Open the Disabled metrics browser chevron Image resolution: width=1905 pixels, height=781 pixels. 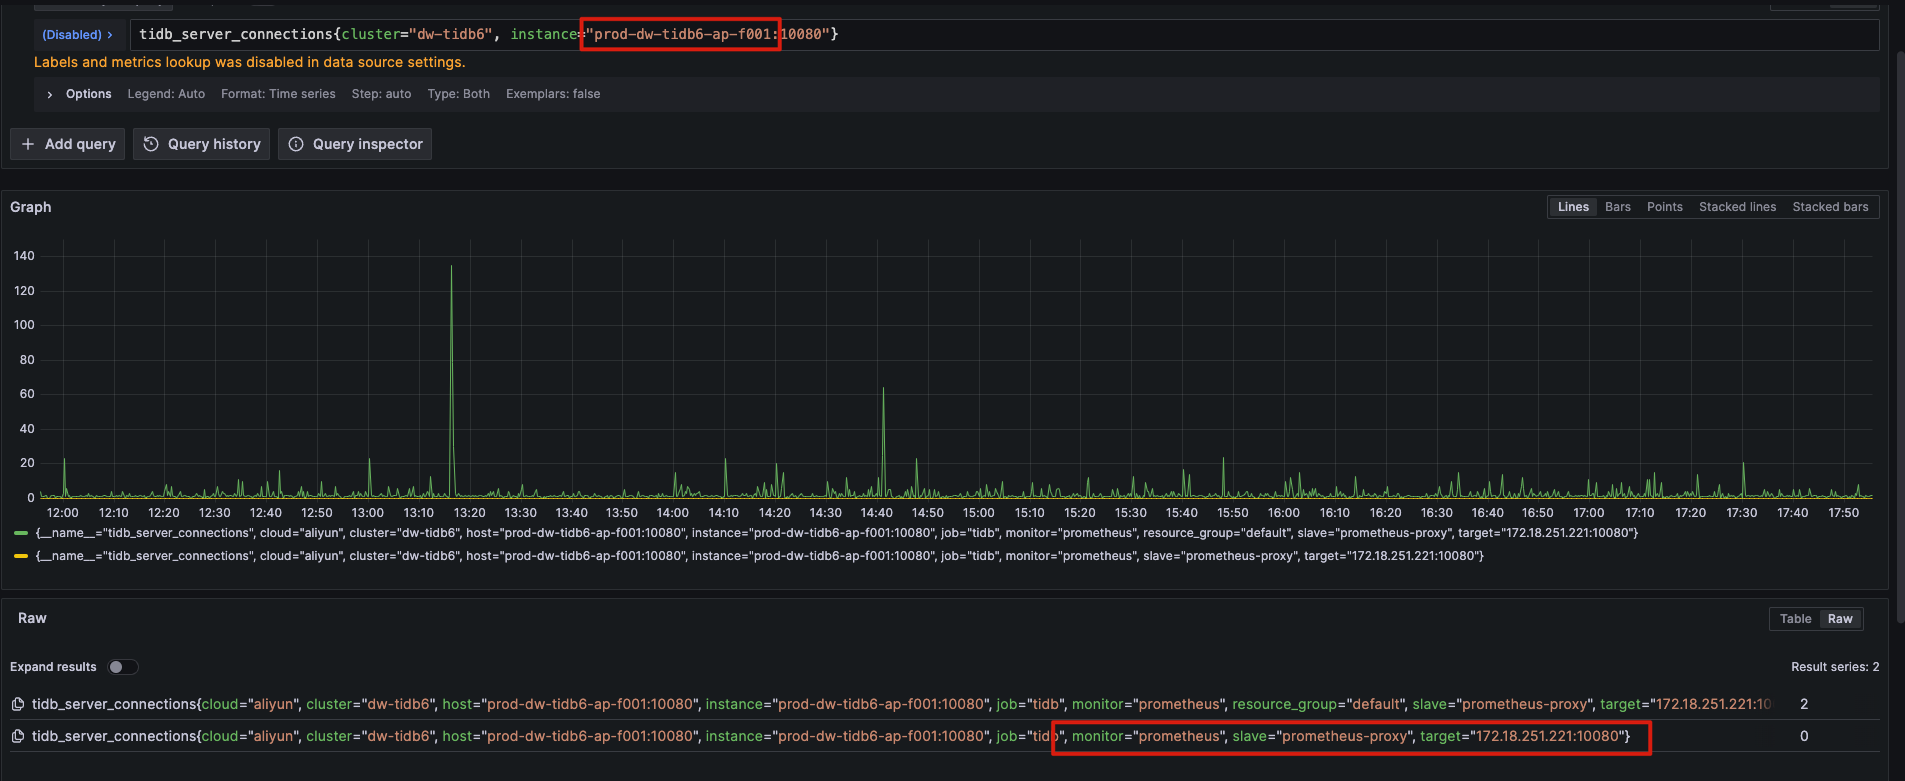pyautogui.click(x=109, y=35)
